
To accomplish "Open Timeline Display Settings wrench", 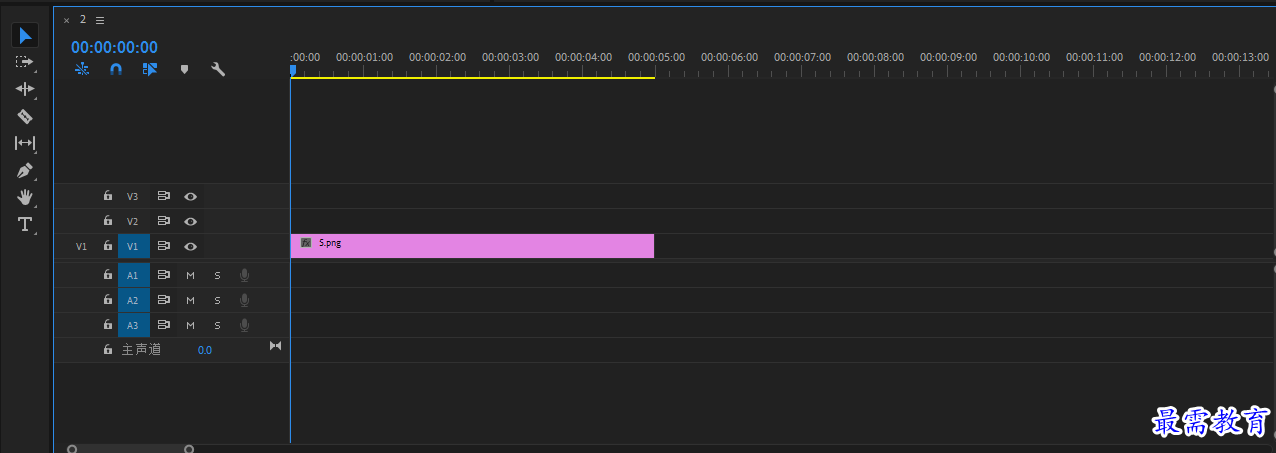I will (x=218, y=69).
